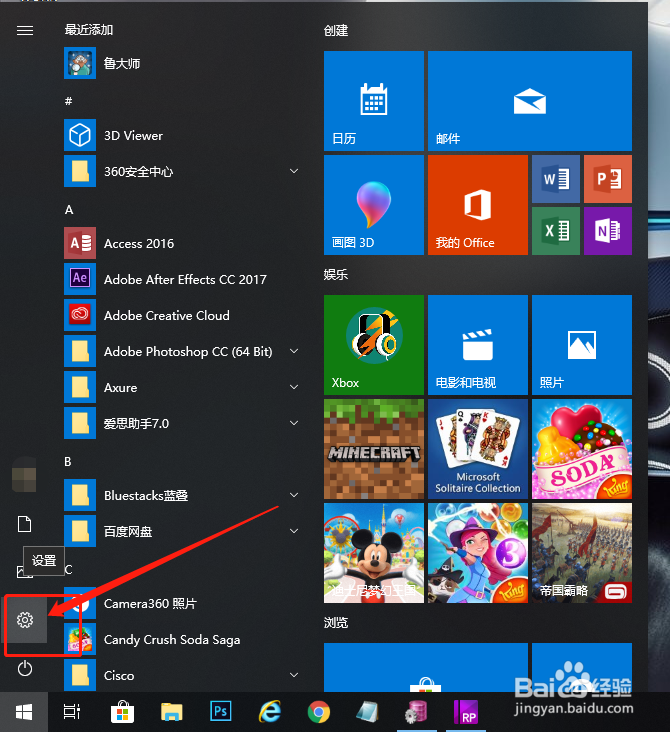
Task: Launch the Word tile
Action: coord(556,179)
